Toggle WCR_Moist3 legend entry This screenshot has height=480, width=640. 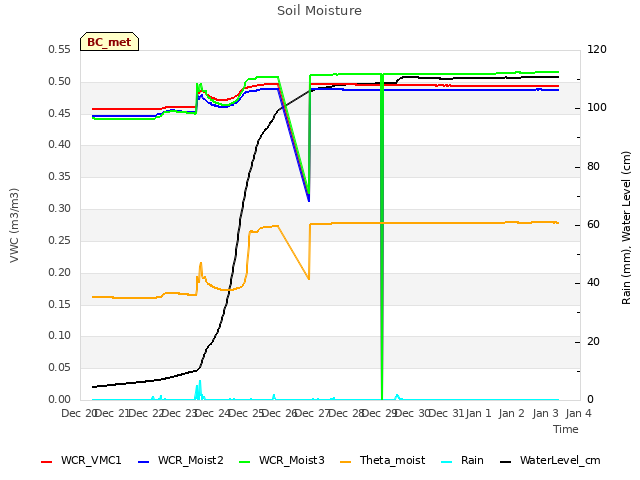282,460
